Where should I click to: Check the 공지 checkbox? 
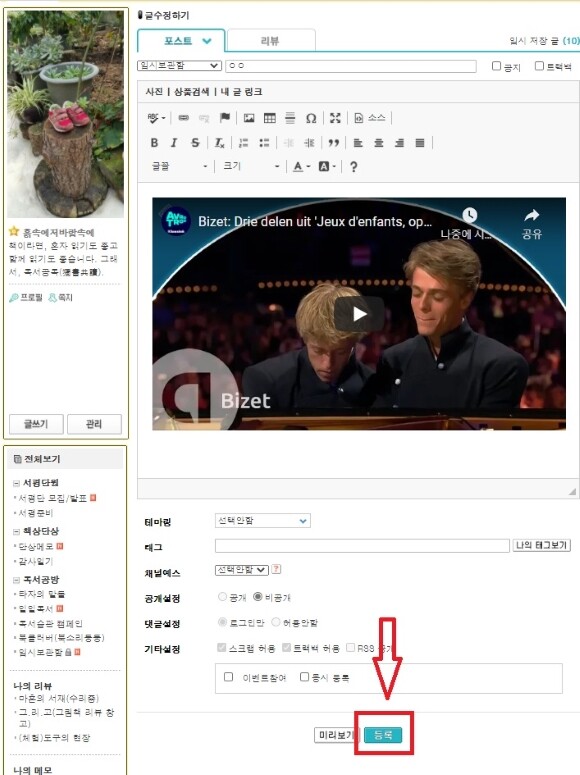(496, 66)
